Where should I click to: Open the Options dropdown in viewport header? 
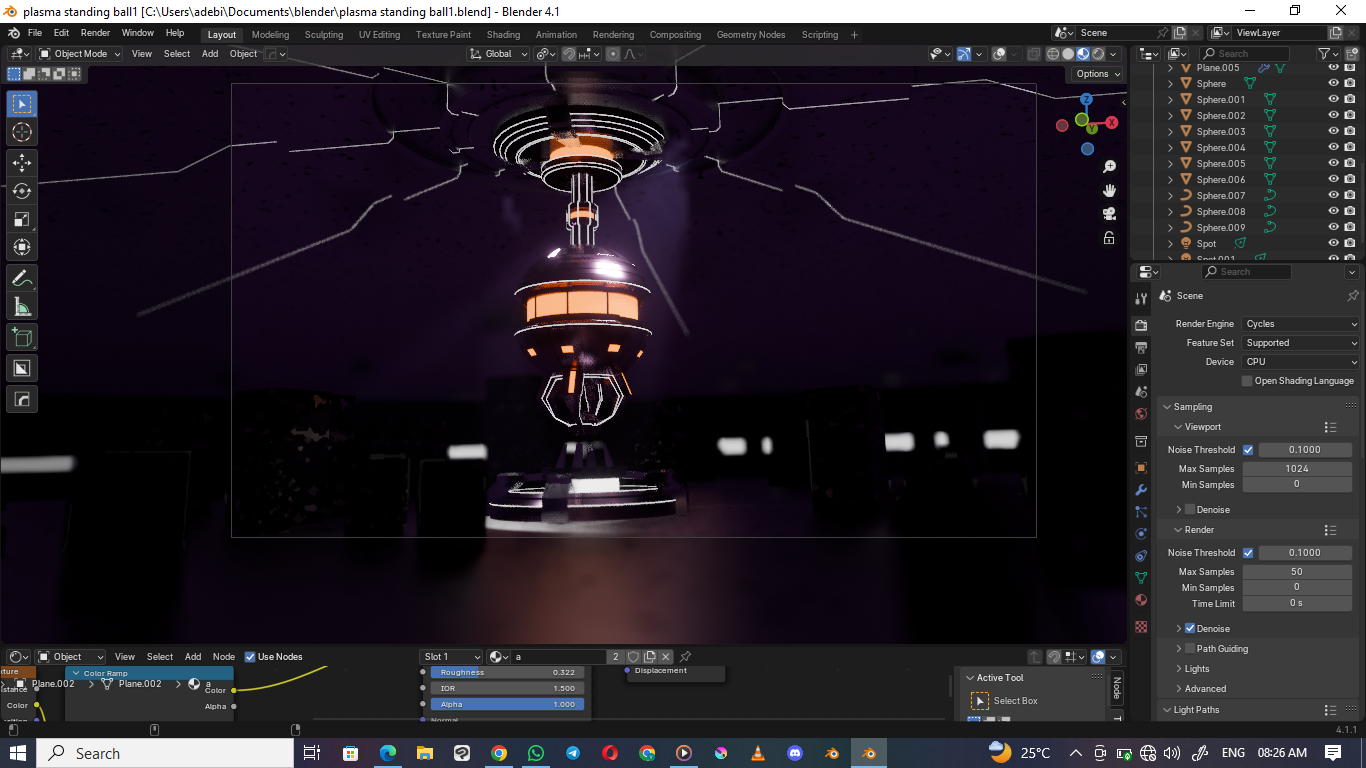tap(1097, 74)
